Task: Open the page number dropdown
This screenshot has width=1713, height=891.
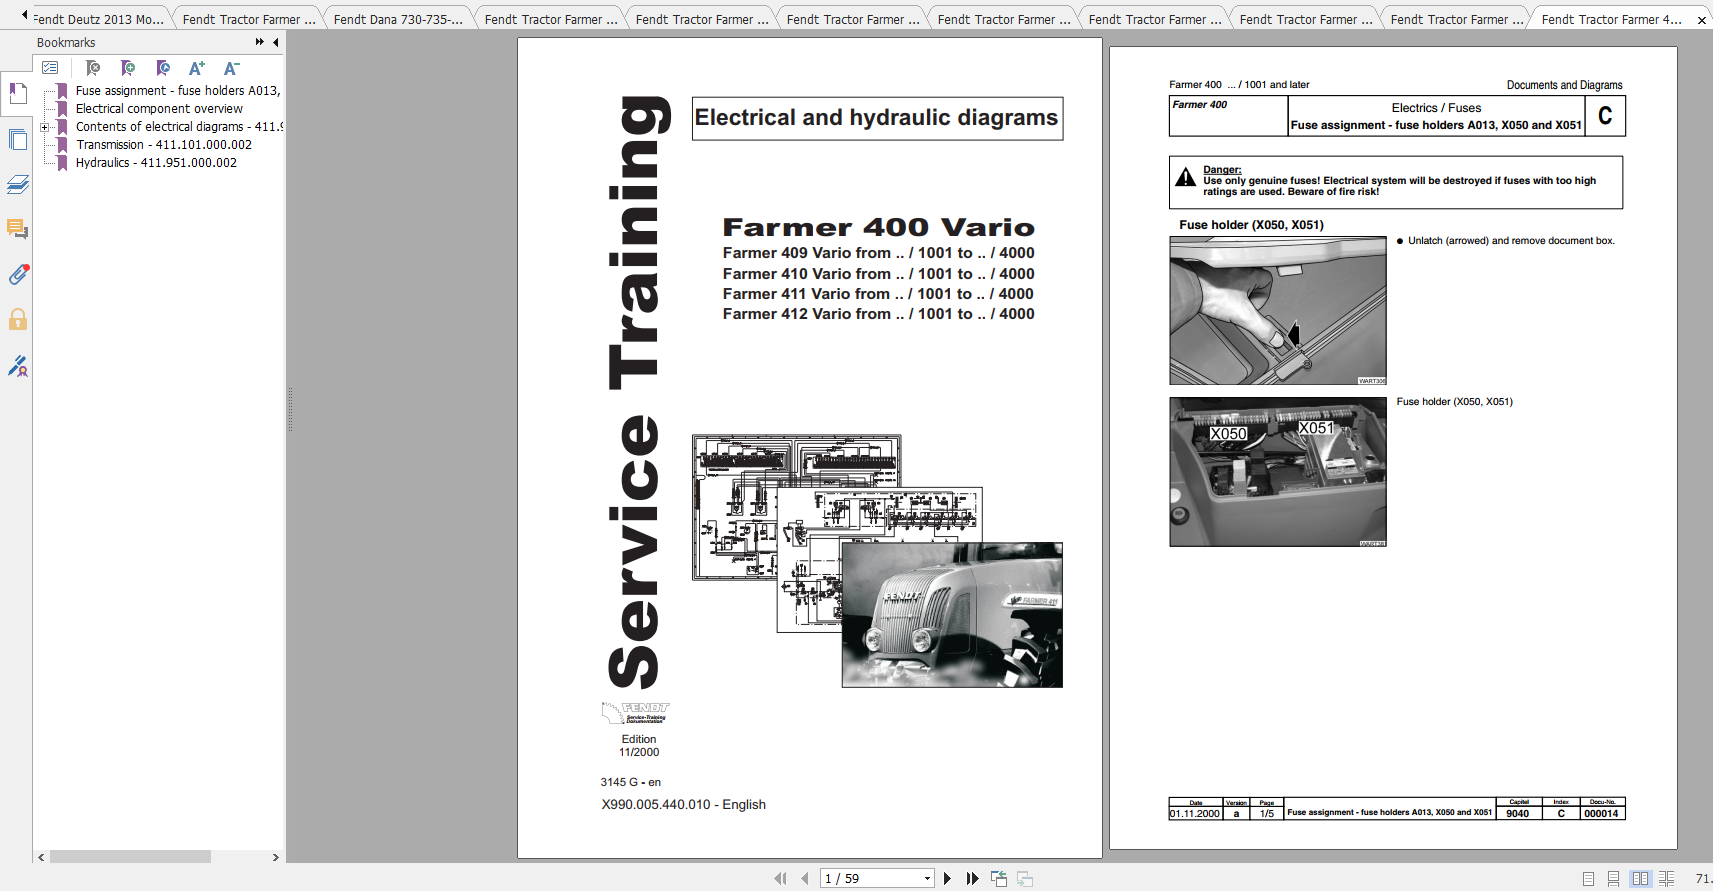Action: click(927, 878)
